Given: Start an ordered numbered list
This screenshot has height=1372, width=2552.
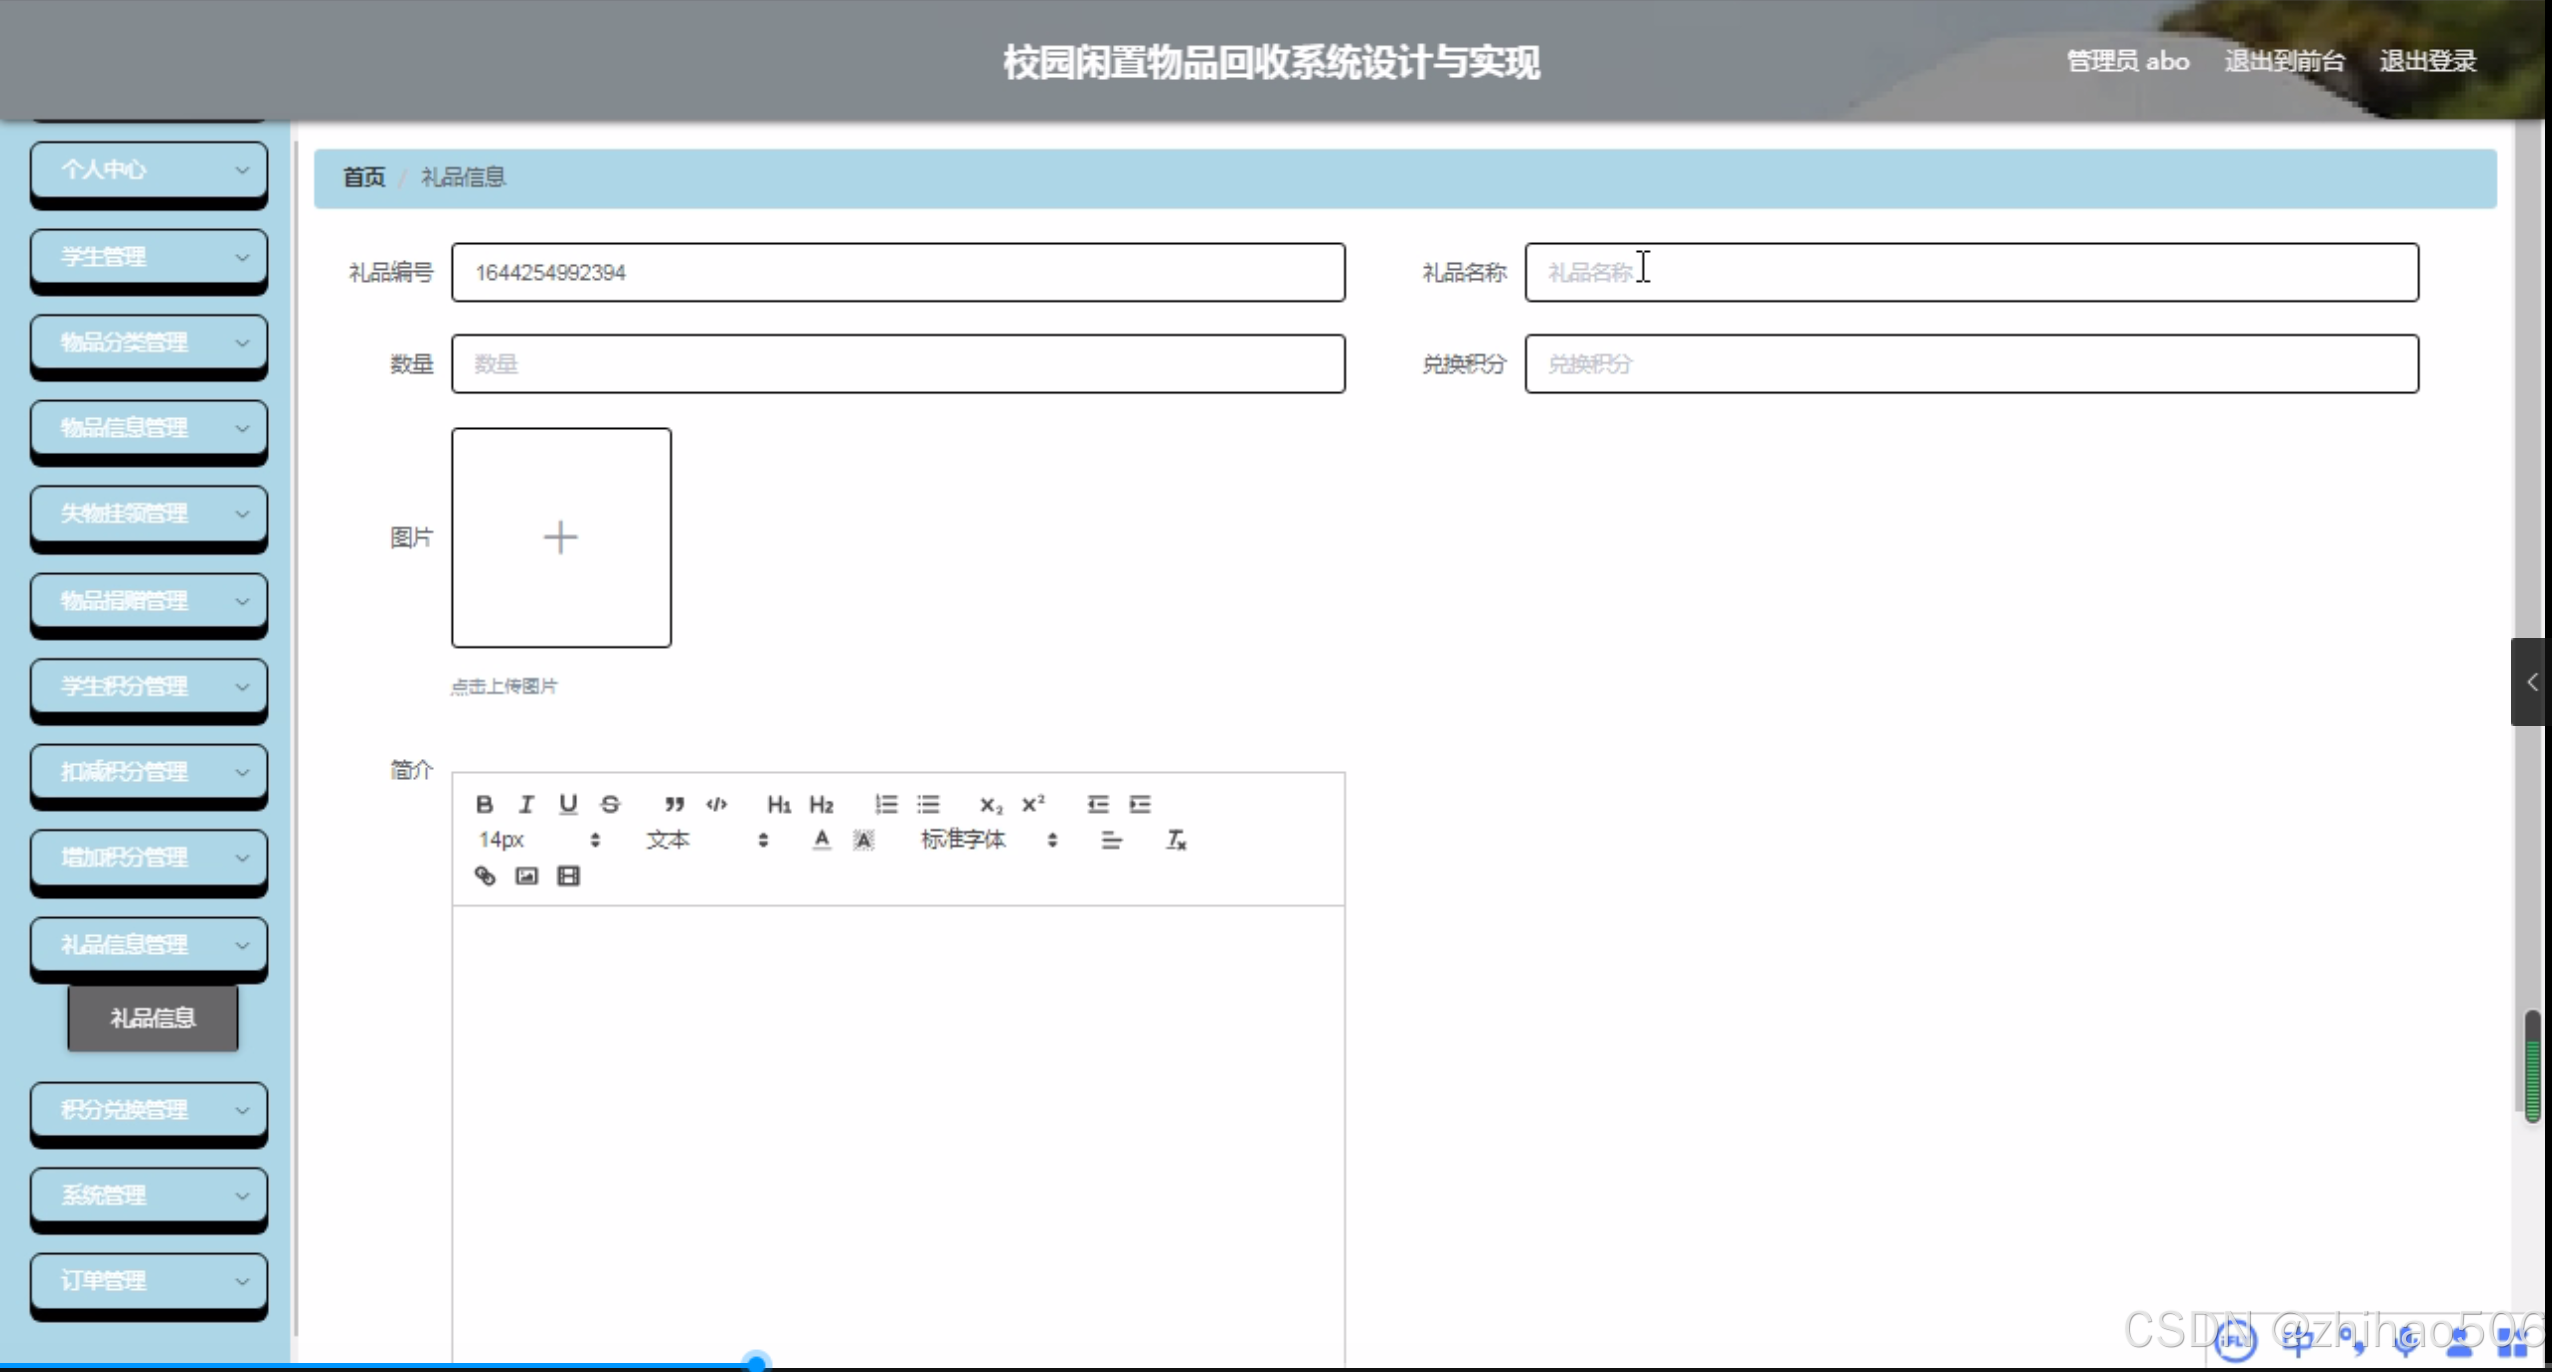Looking at the screenshot, I should (886, 804).
